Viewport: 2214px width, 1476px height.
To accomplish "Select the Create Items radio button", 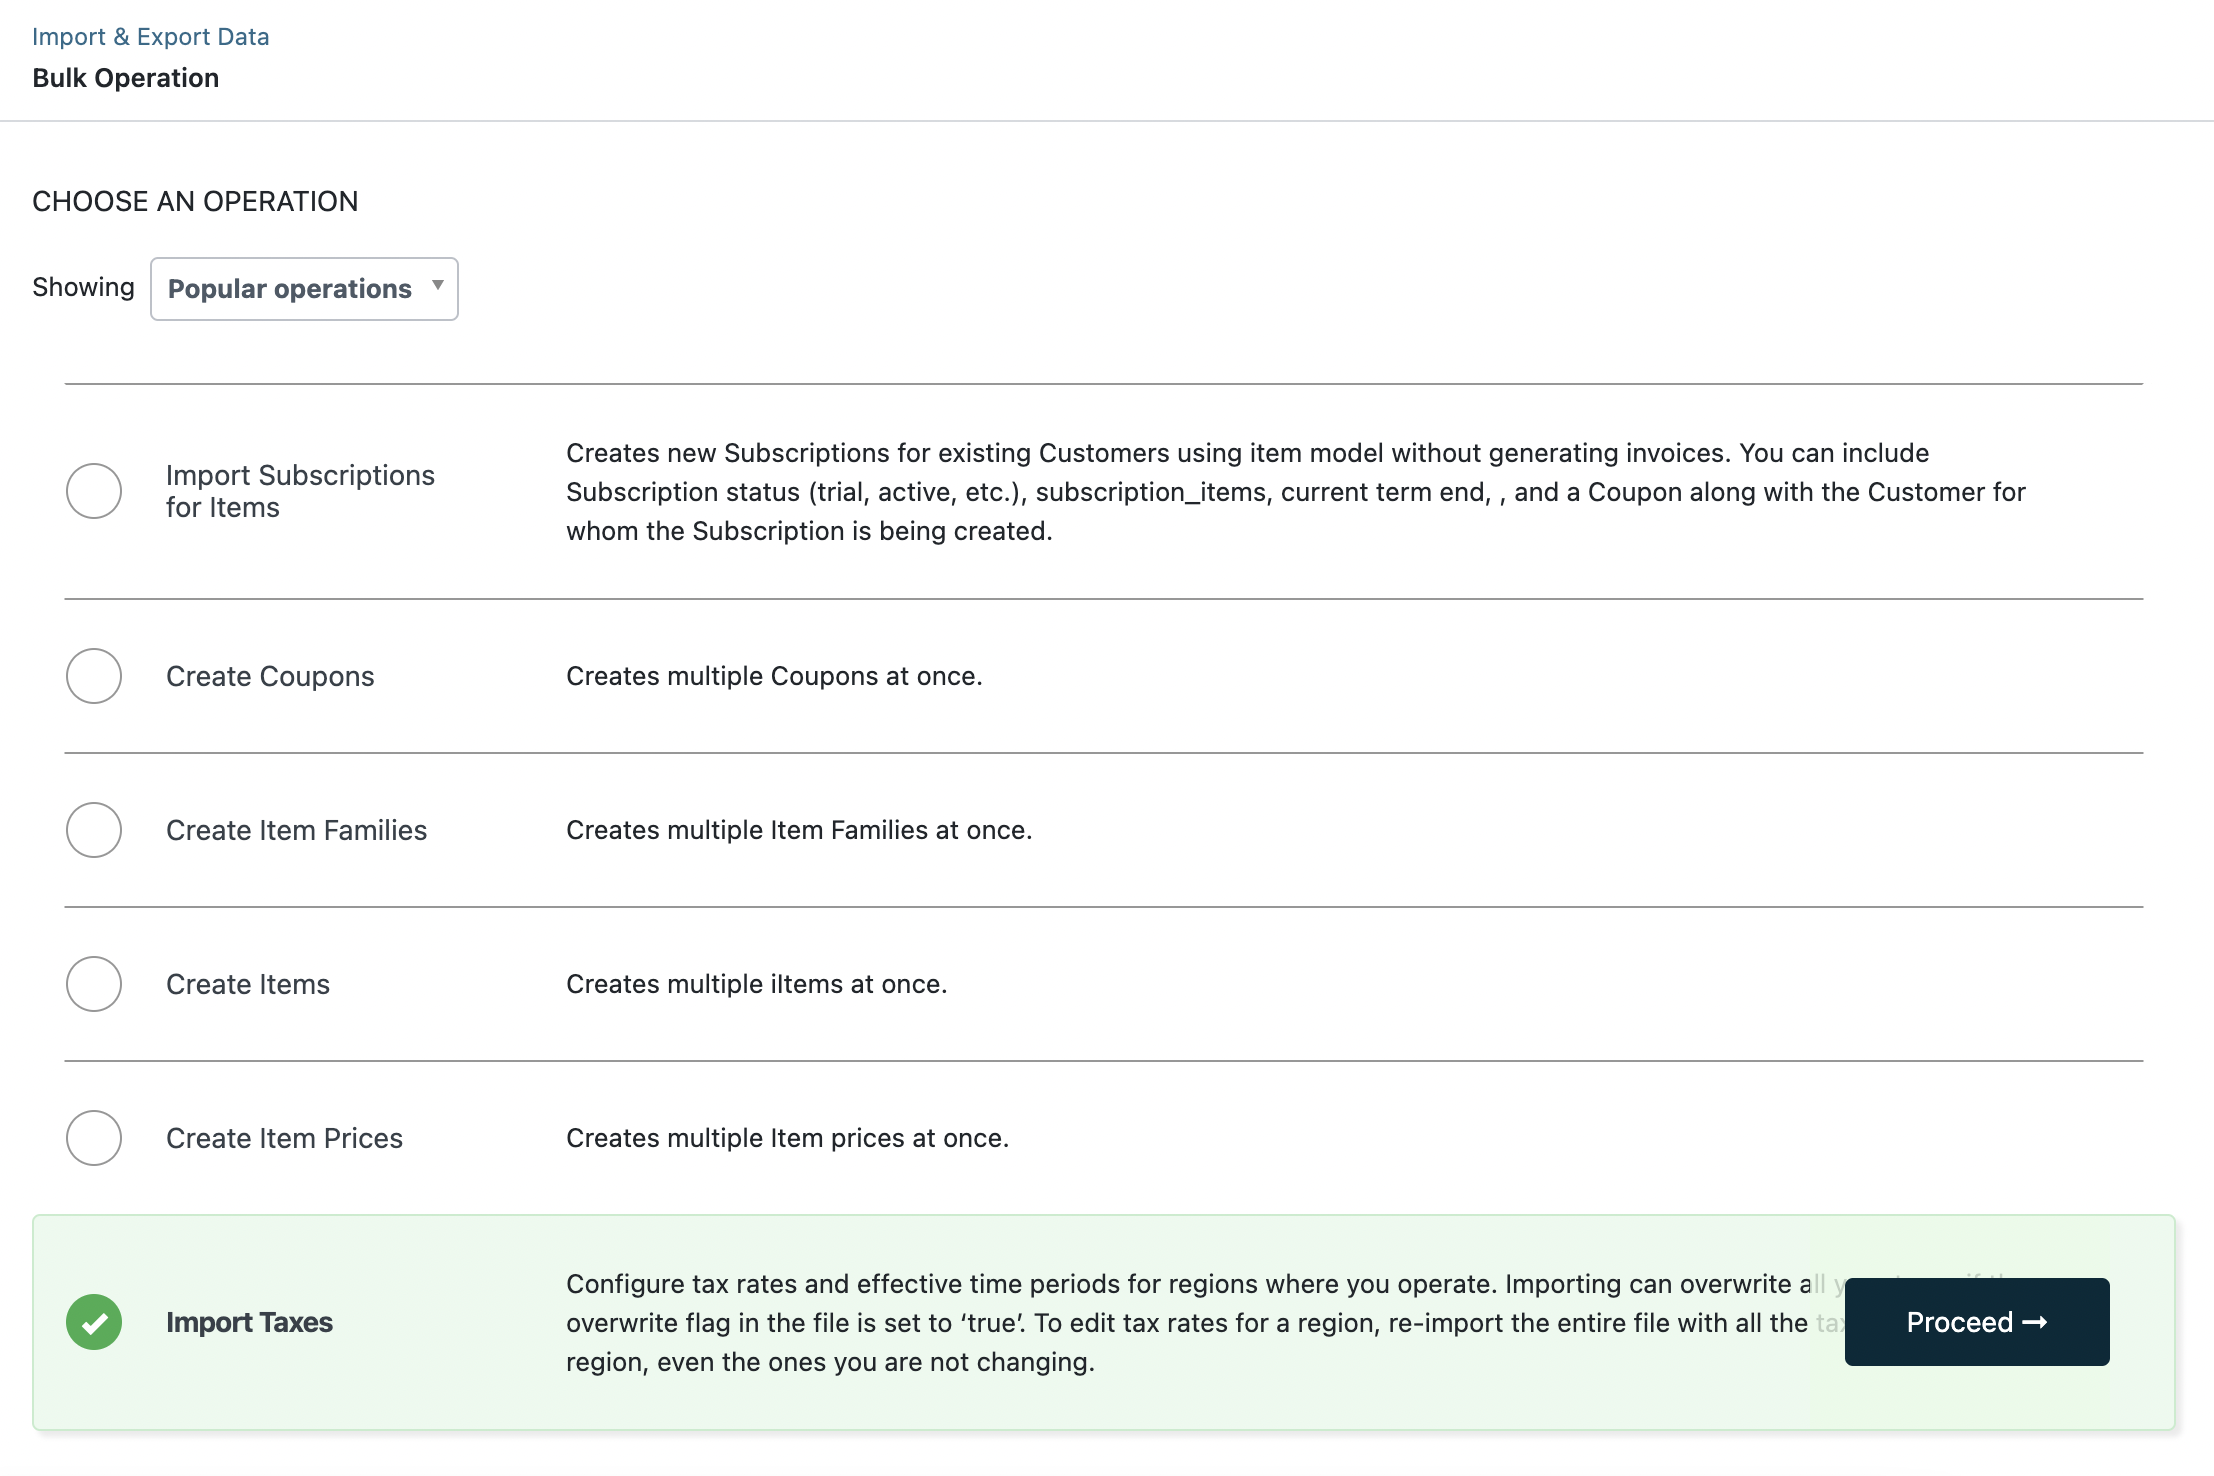I will (x=94, y=984).
